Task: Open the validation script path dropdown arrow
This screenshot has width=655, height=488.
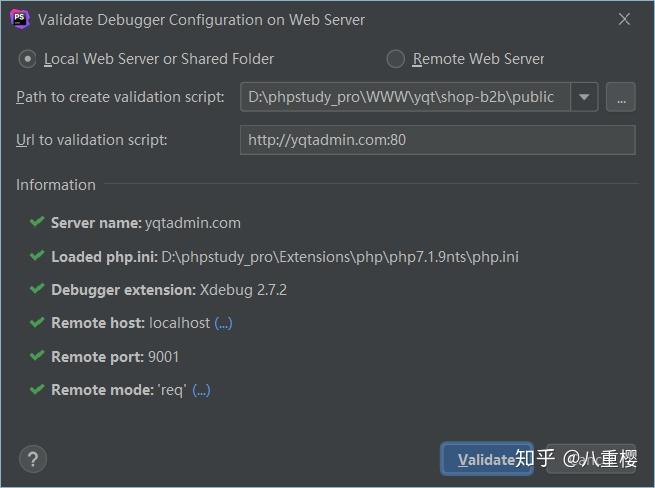Action: [584, 97]
